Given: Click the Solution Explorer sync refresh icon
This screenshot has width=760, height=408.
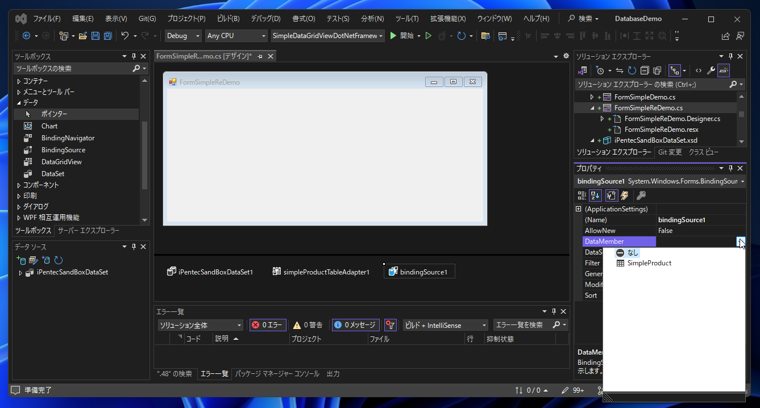Looking at the screenshot, I should pos(632,71).
